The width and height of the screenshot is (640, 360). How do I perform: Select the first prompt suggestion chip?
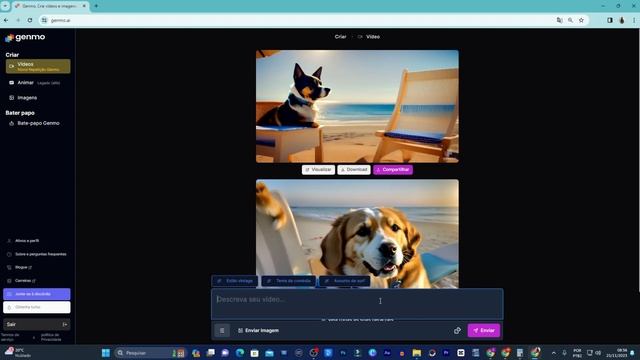235,281
